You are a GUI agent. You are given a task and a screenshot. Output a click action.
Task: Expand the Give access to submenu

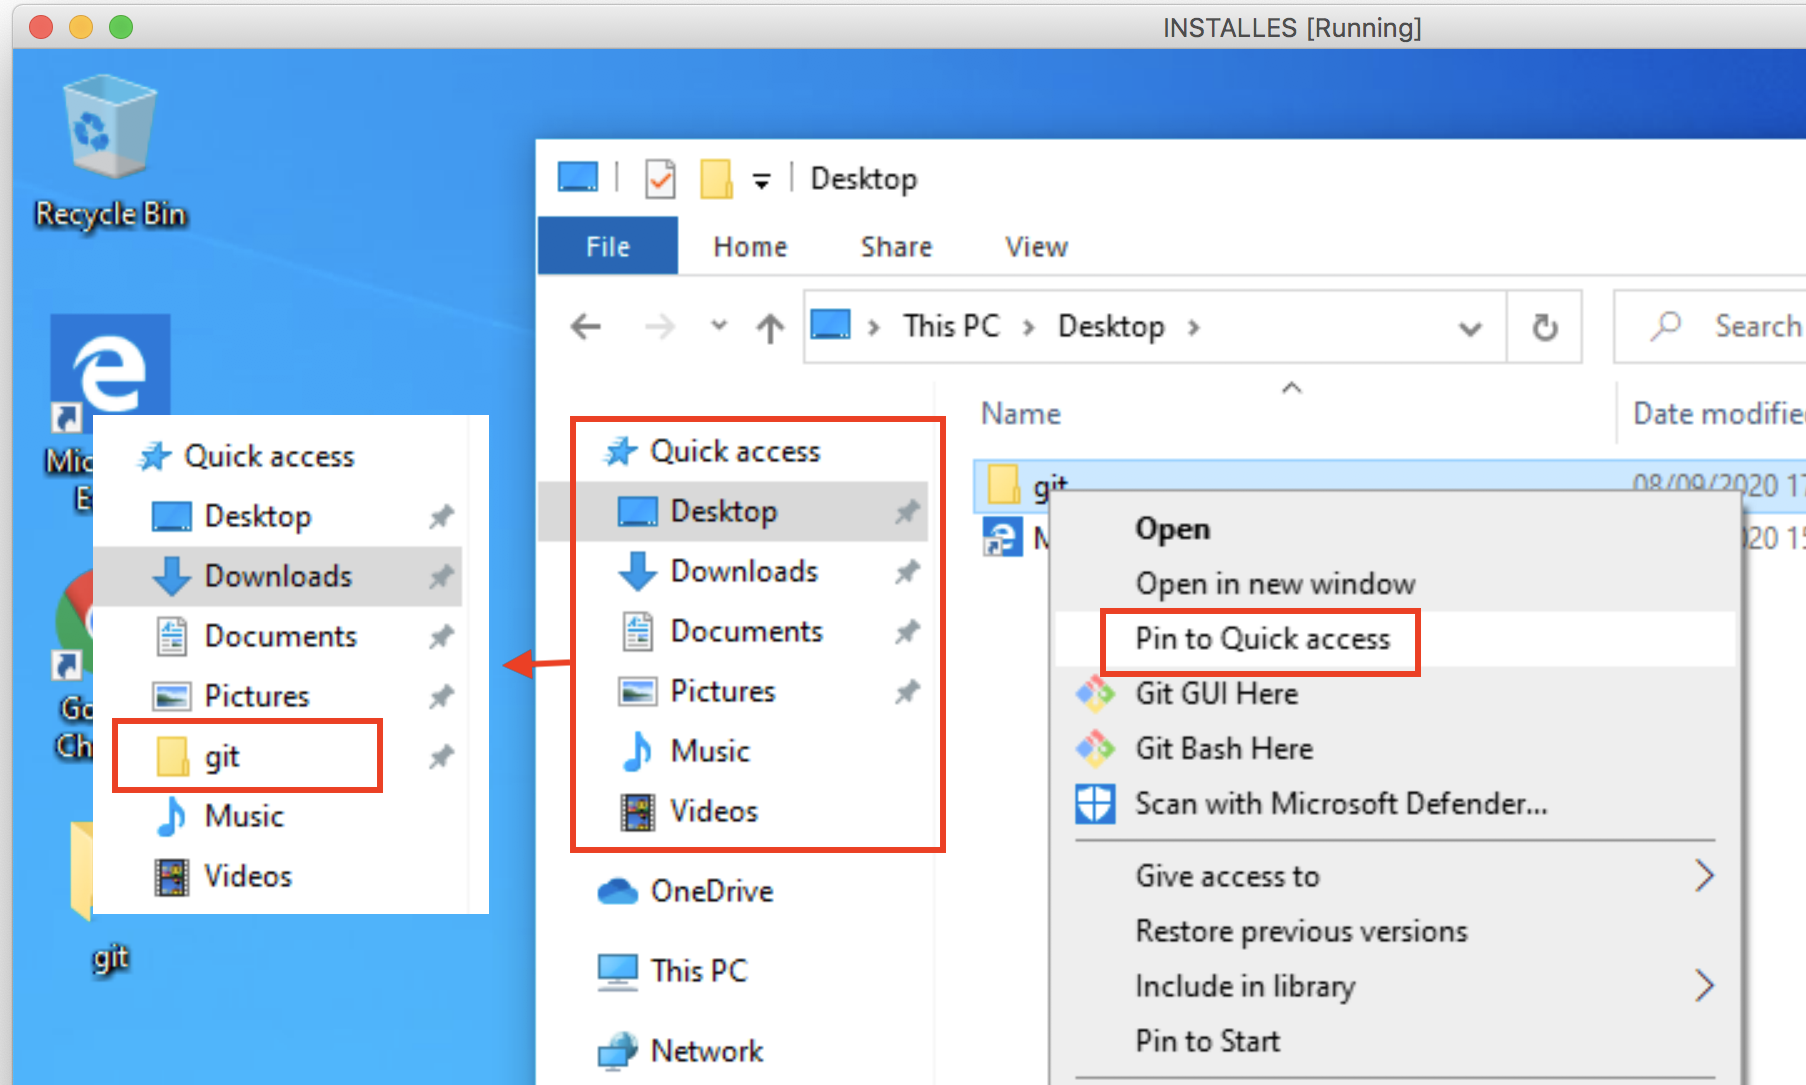point(1395,876)
